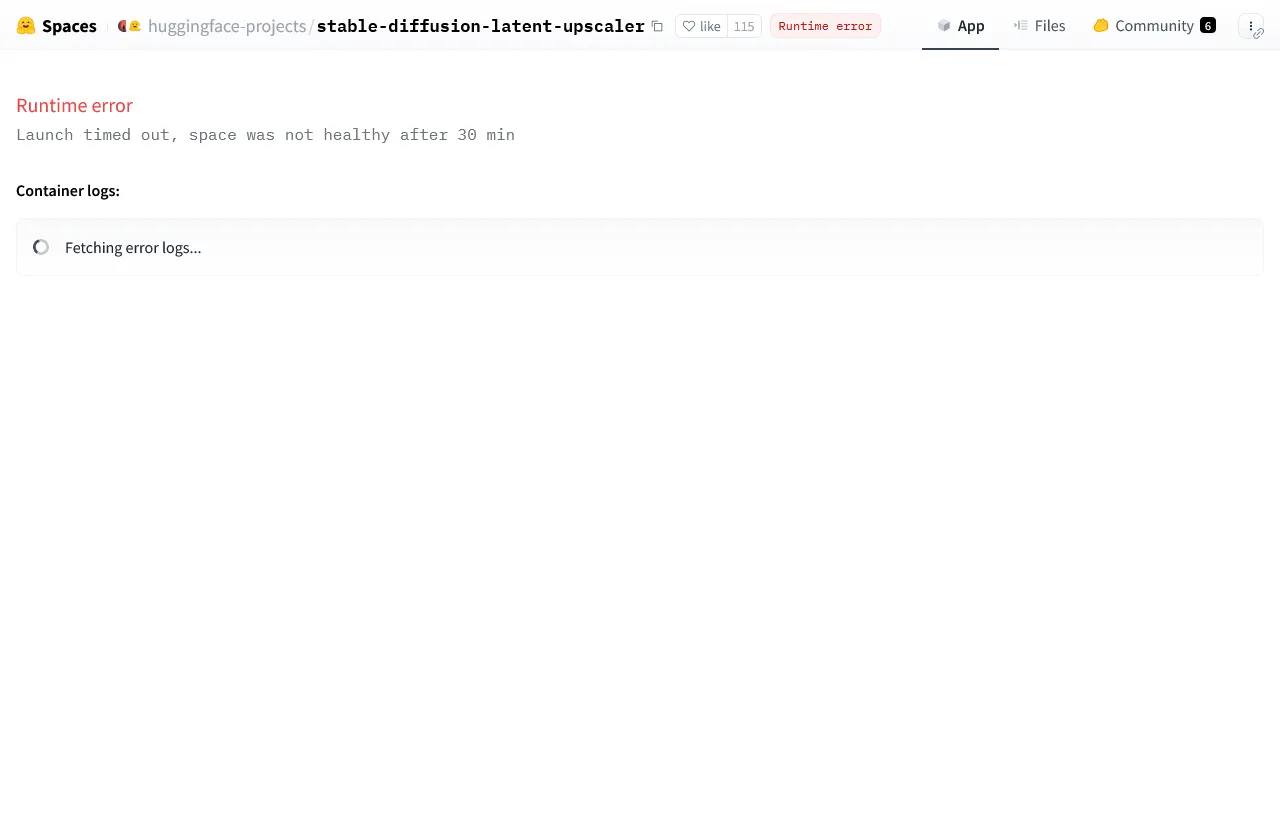Image resolution: width=1280 pixels, height=832 pixels.
Task: Switch to the Files tab
Action: (1039, 26)
